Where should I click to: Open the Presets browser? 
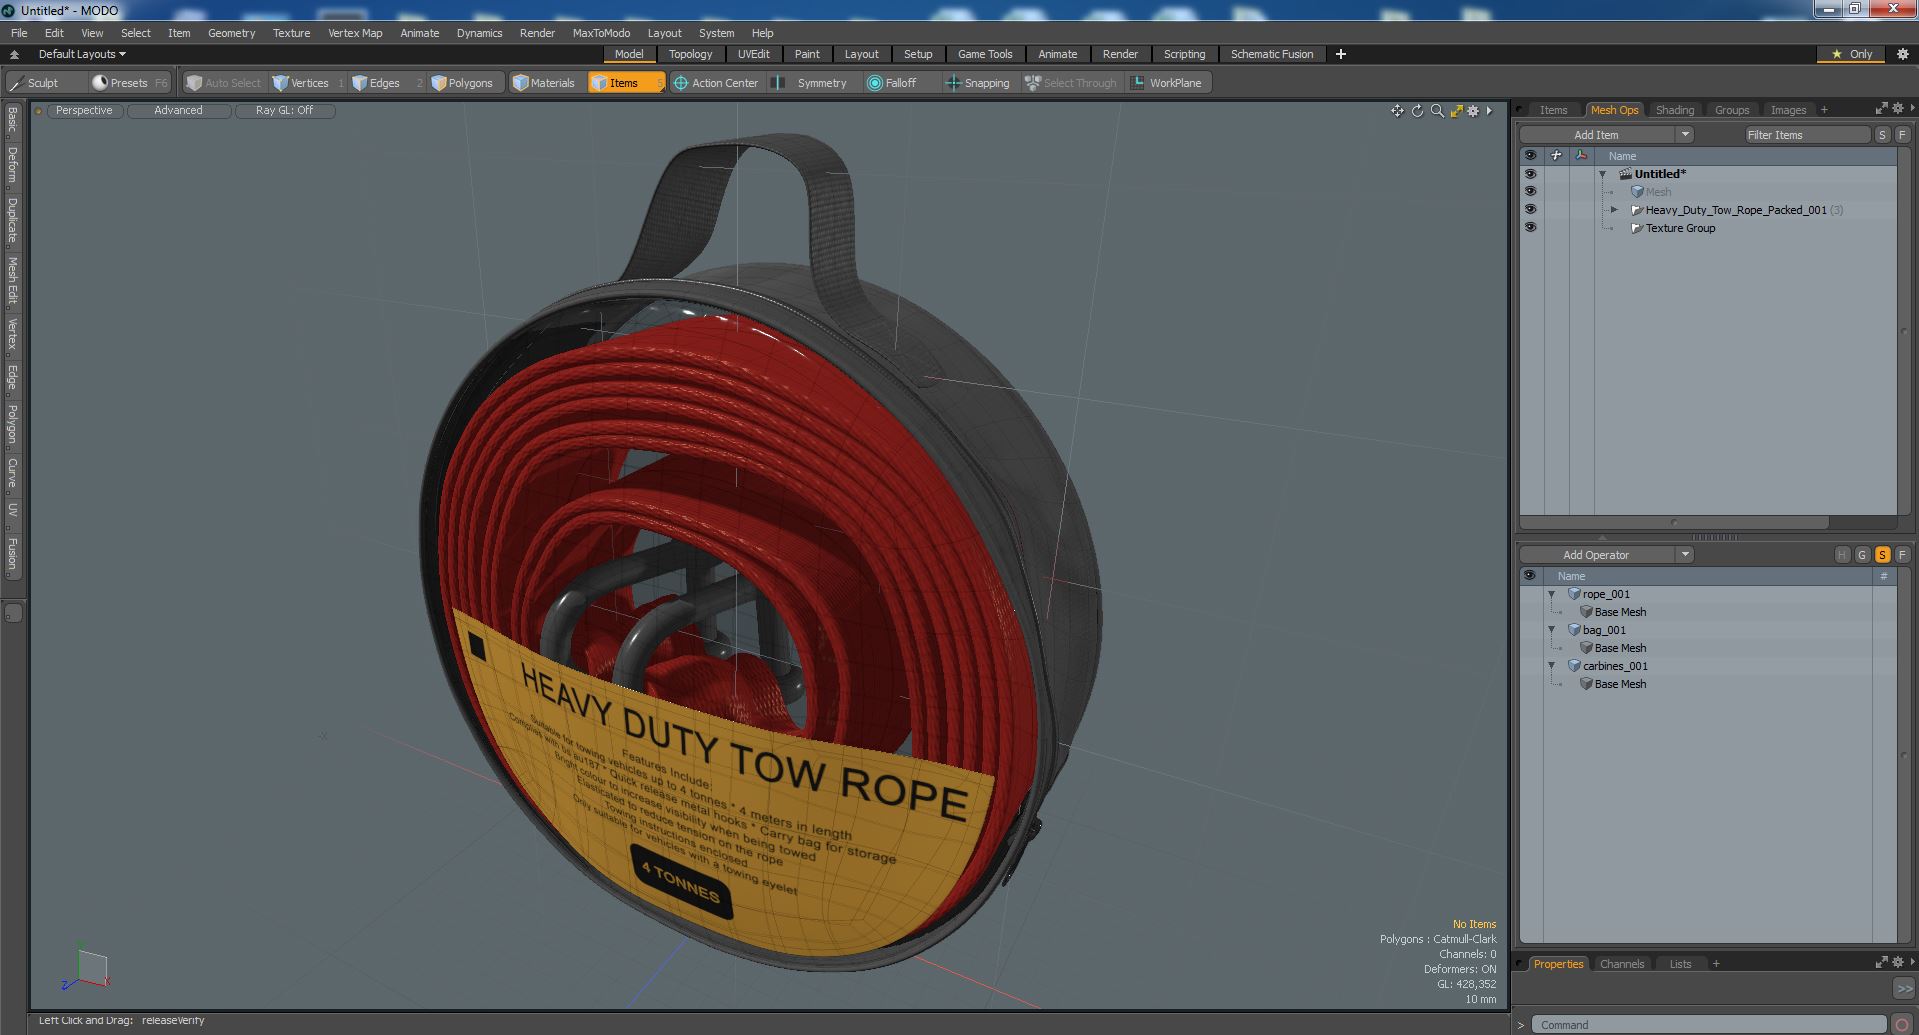click(129, 83)
